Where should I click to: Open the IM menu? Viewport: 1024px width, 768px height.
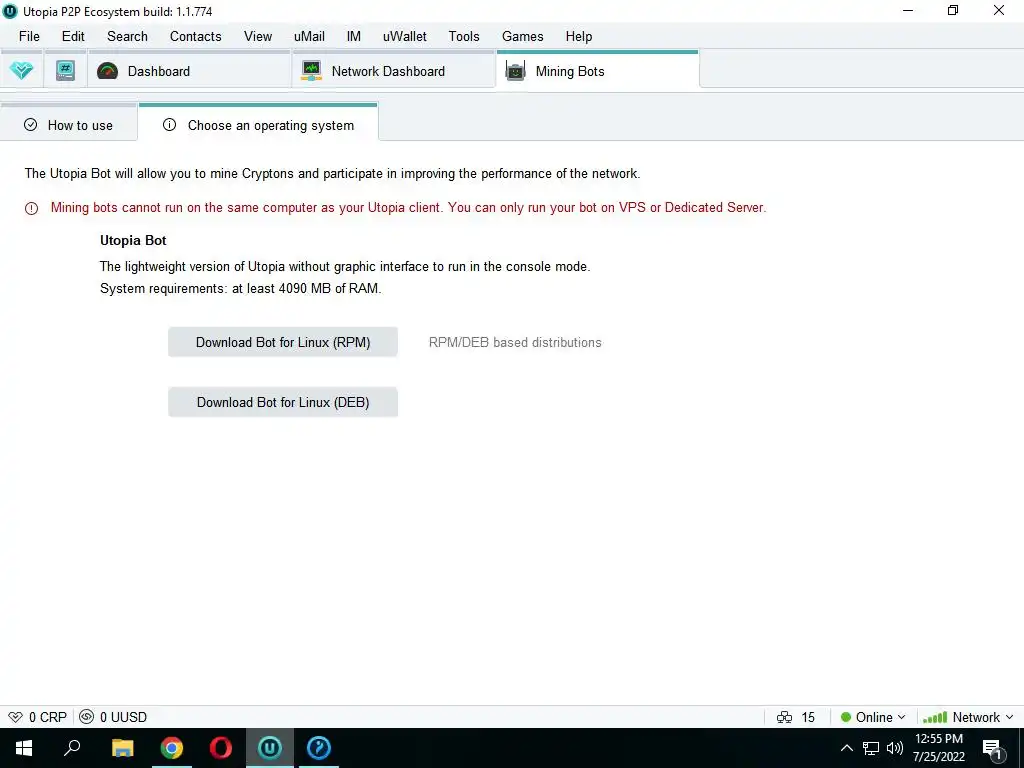coord(353,37)
